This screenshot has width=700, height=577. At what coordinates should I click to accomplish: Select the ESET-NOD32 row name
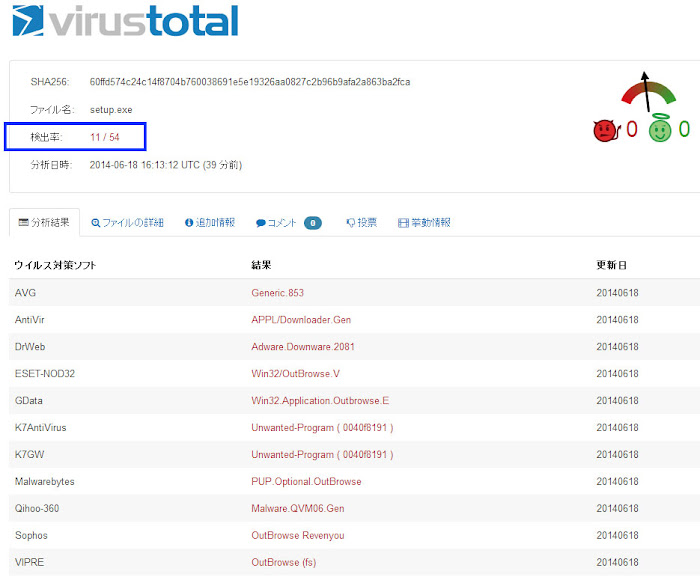pos(45,374)
